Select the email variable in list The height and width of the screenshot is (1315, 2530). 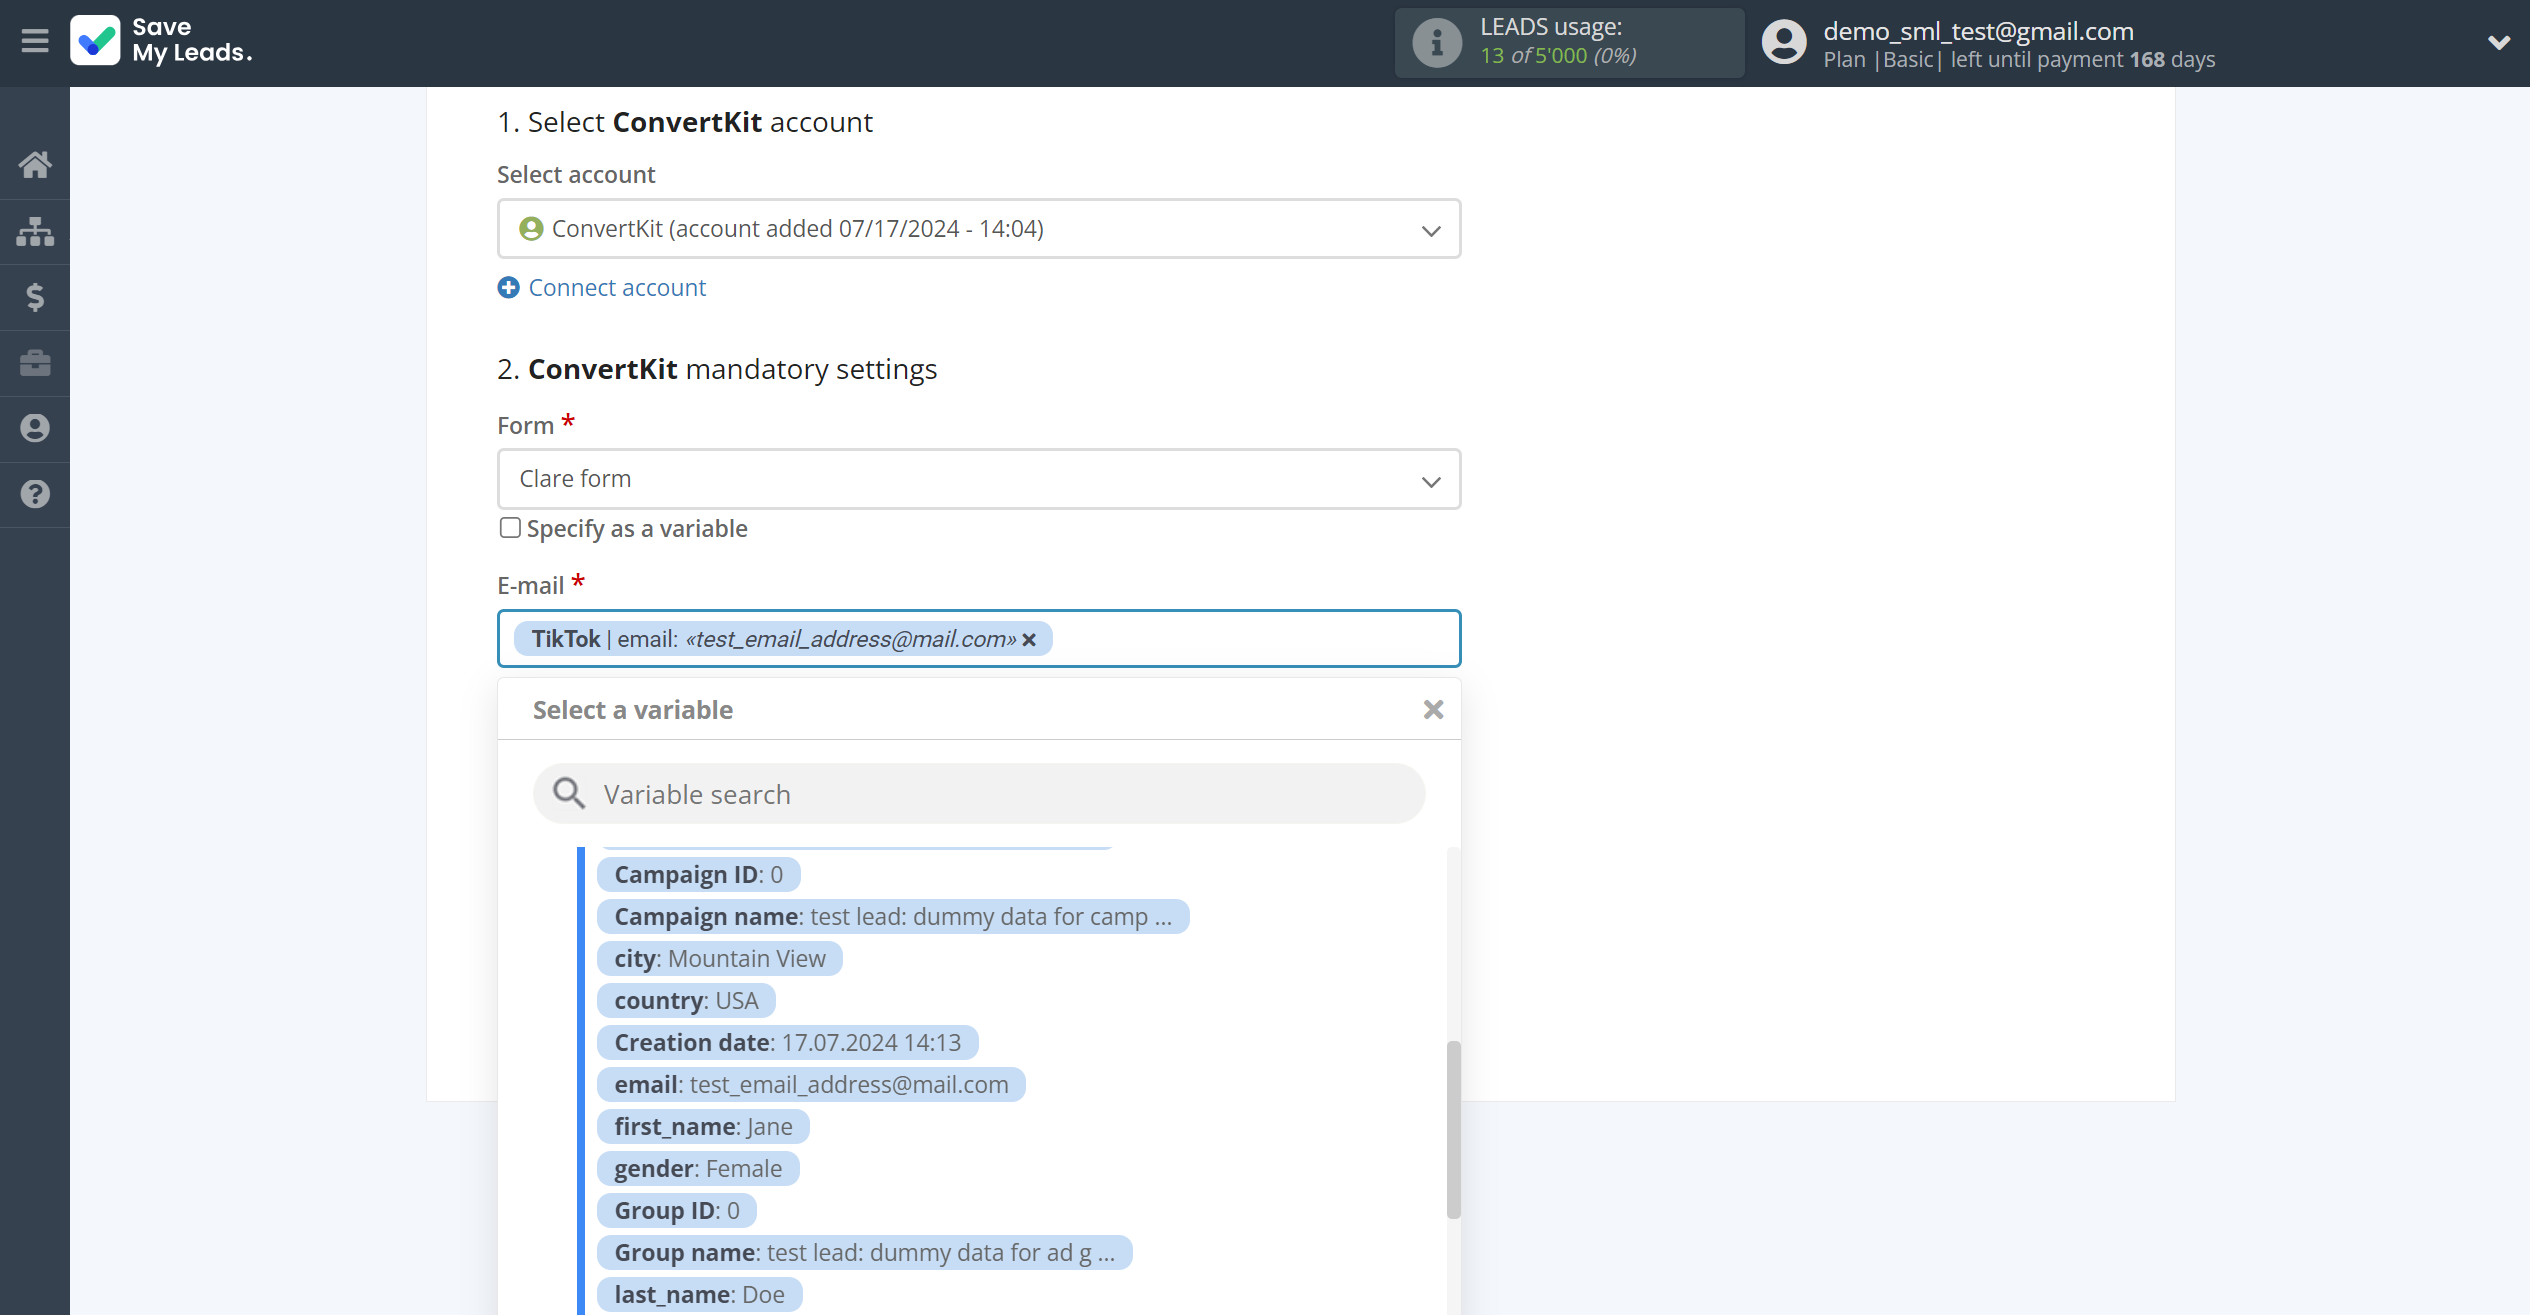click(x=811, y=1085)
